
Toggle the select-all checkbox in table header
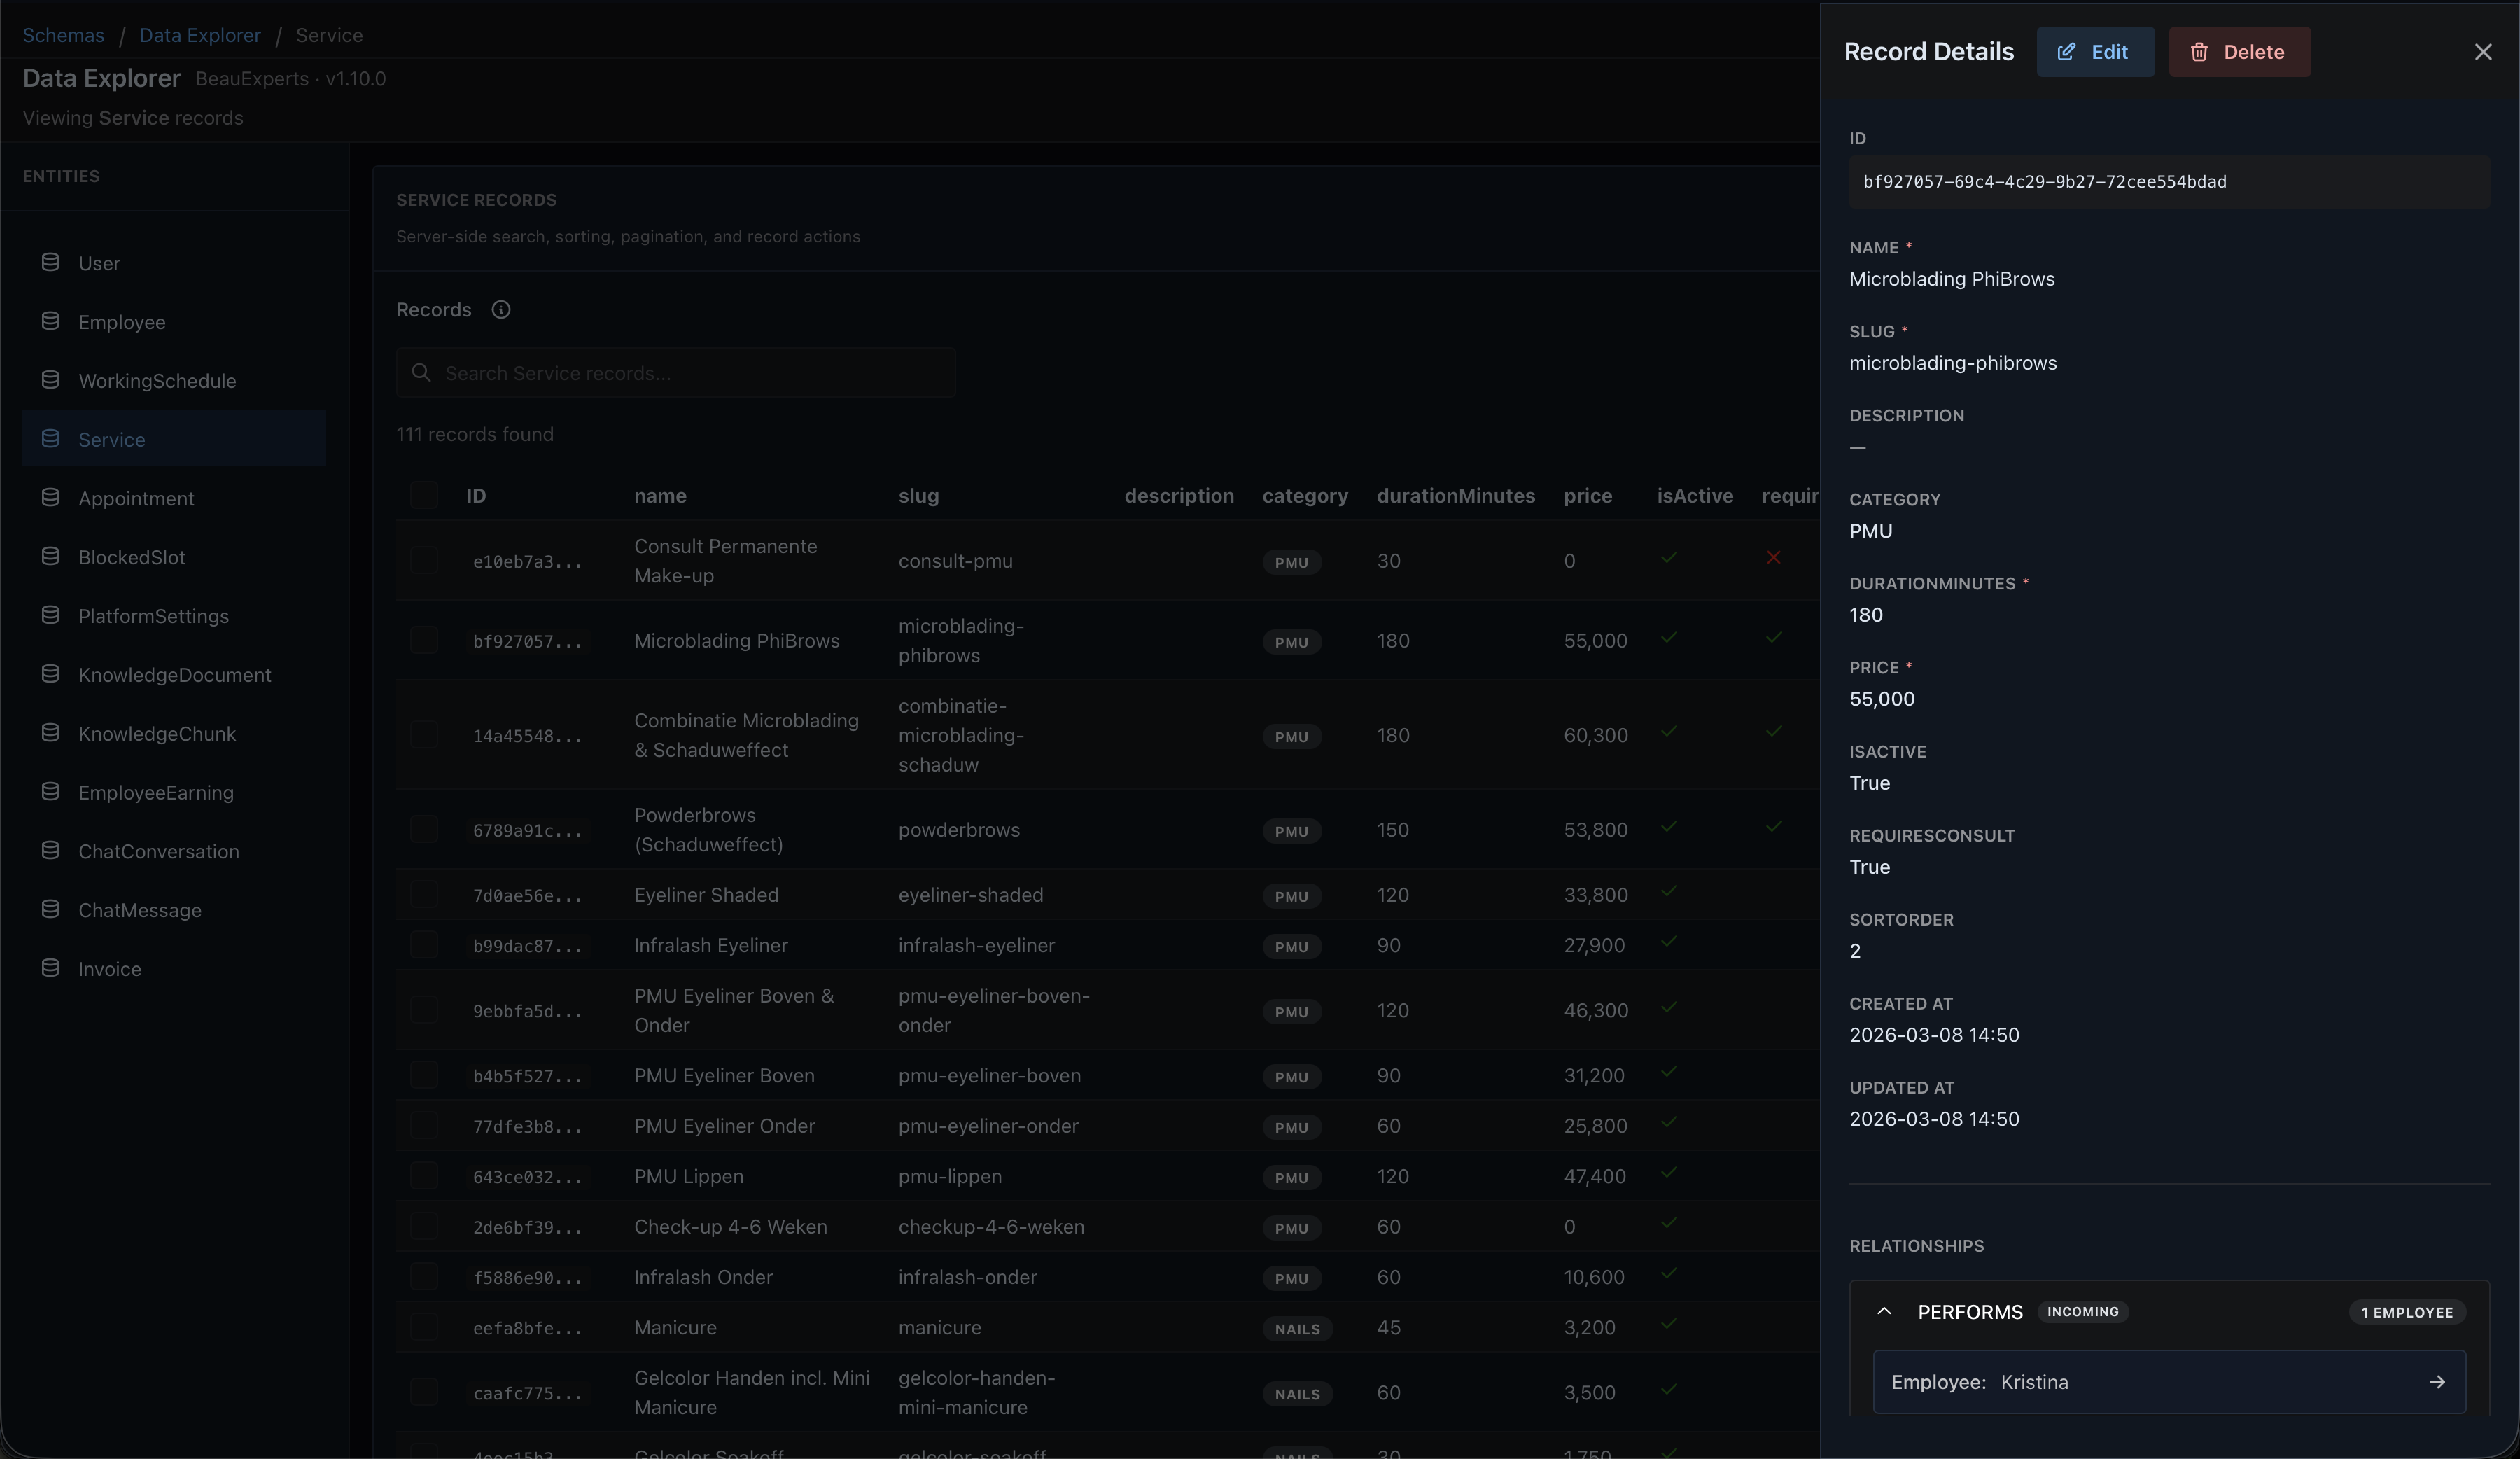tap(424, 495)
